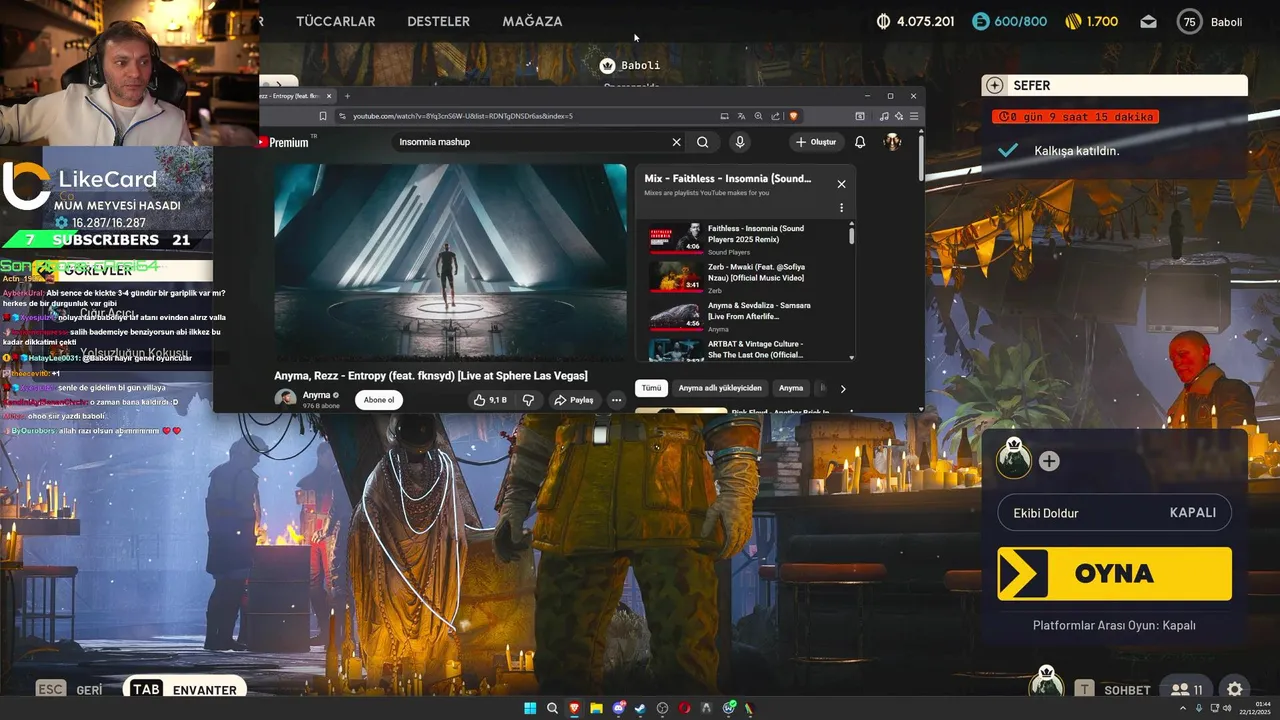This screenshot has height=720, width=1280.
Task: Open Windows Start menu
Action: pos(530,708)
